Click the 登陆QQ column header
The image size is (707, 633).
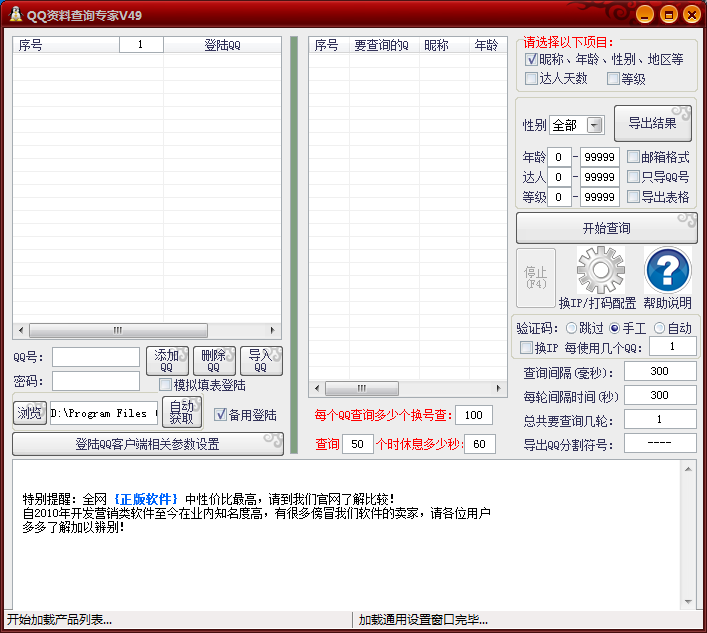[x=222, y=45]
